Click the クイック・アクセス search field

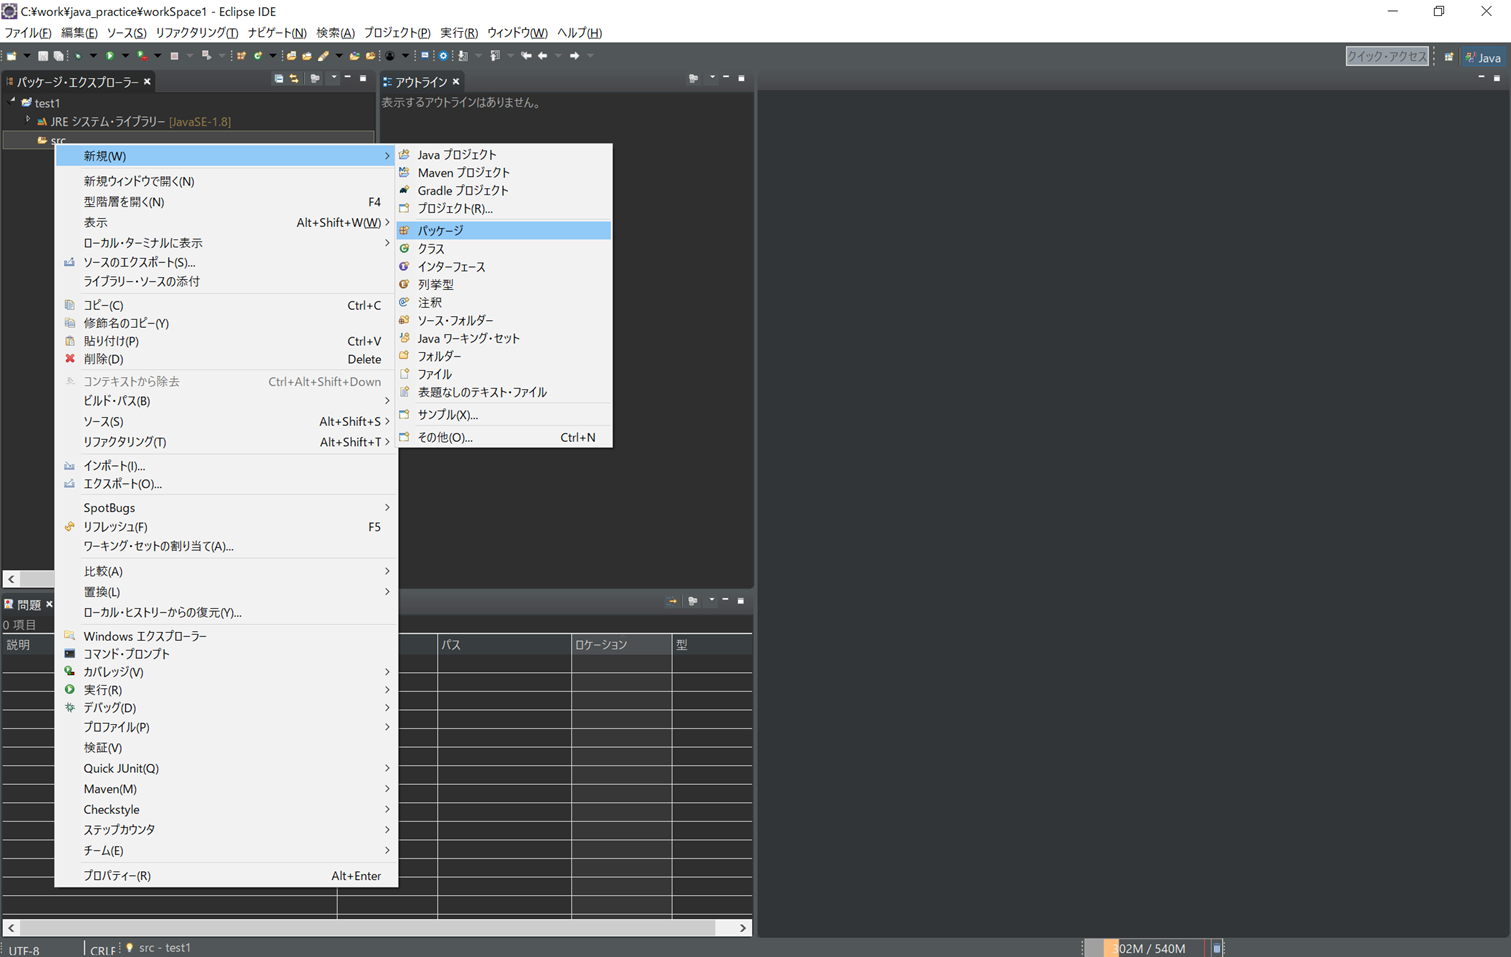[x=1386, y=57]
